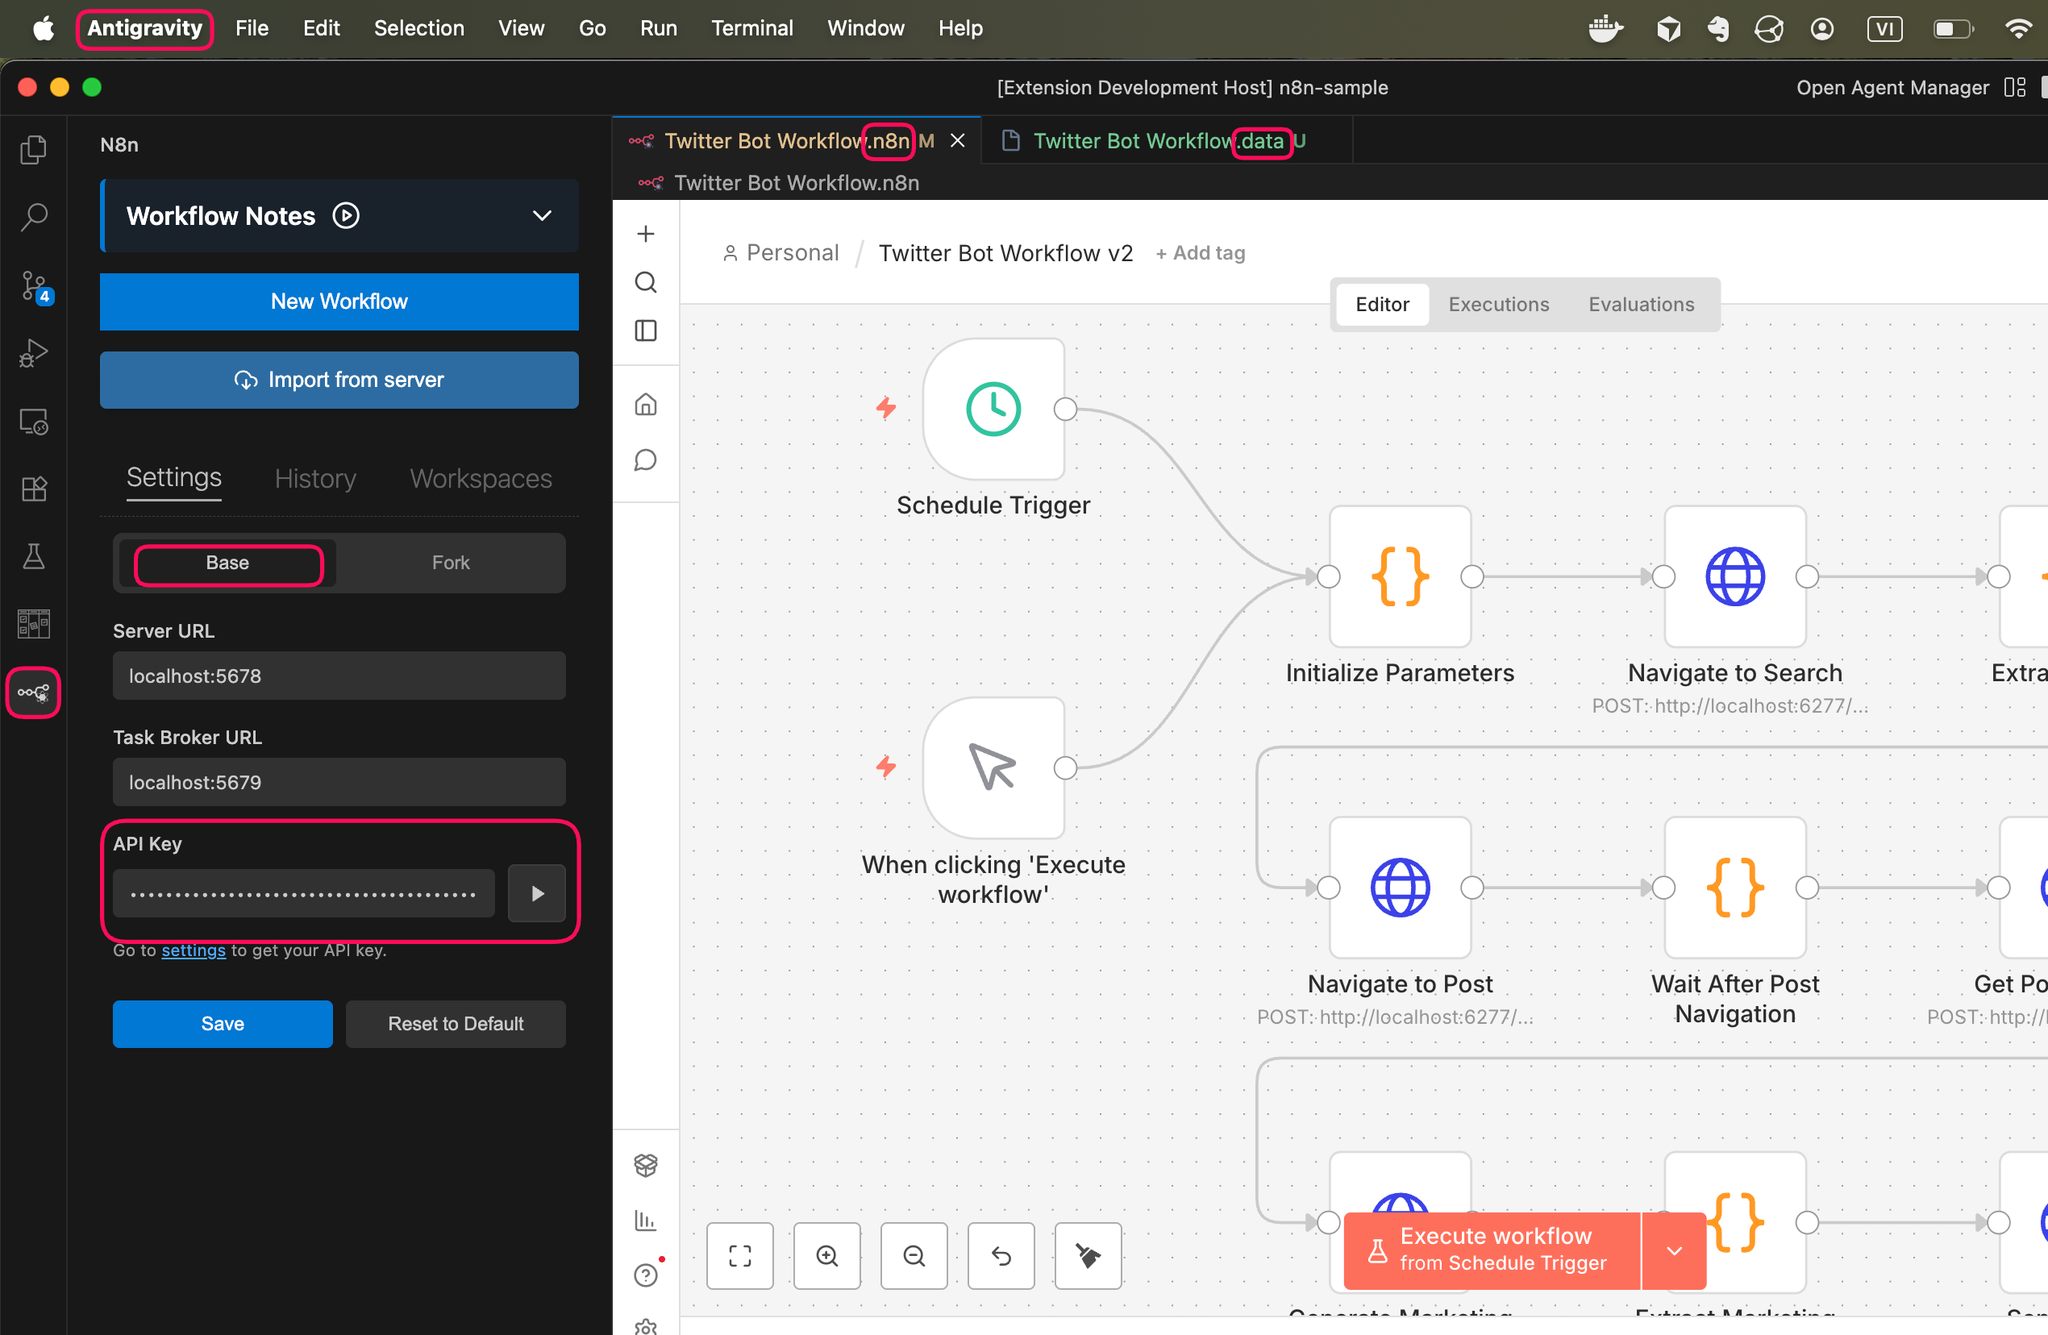Select the Navigate to Post globe node
Viewport: 2048px width, 1335px height.
(x=1400, y=887)
